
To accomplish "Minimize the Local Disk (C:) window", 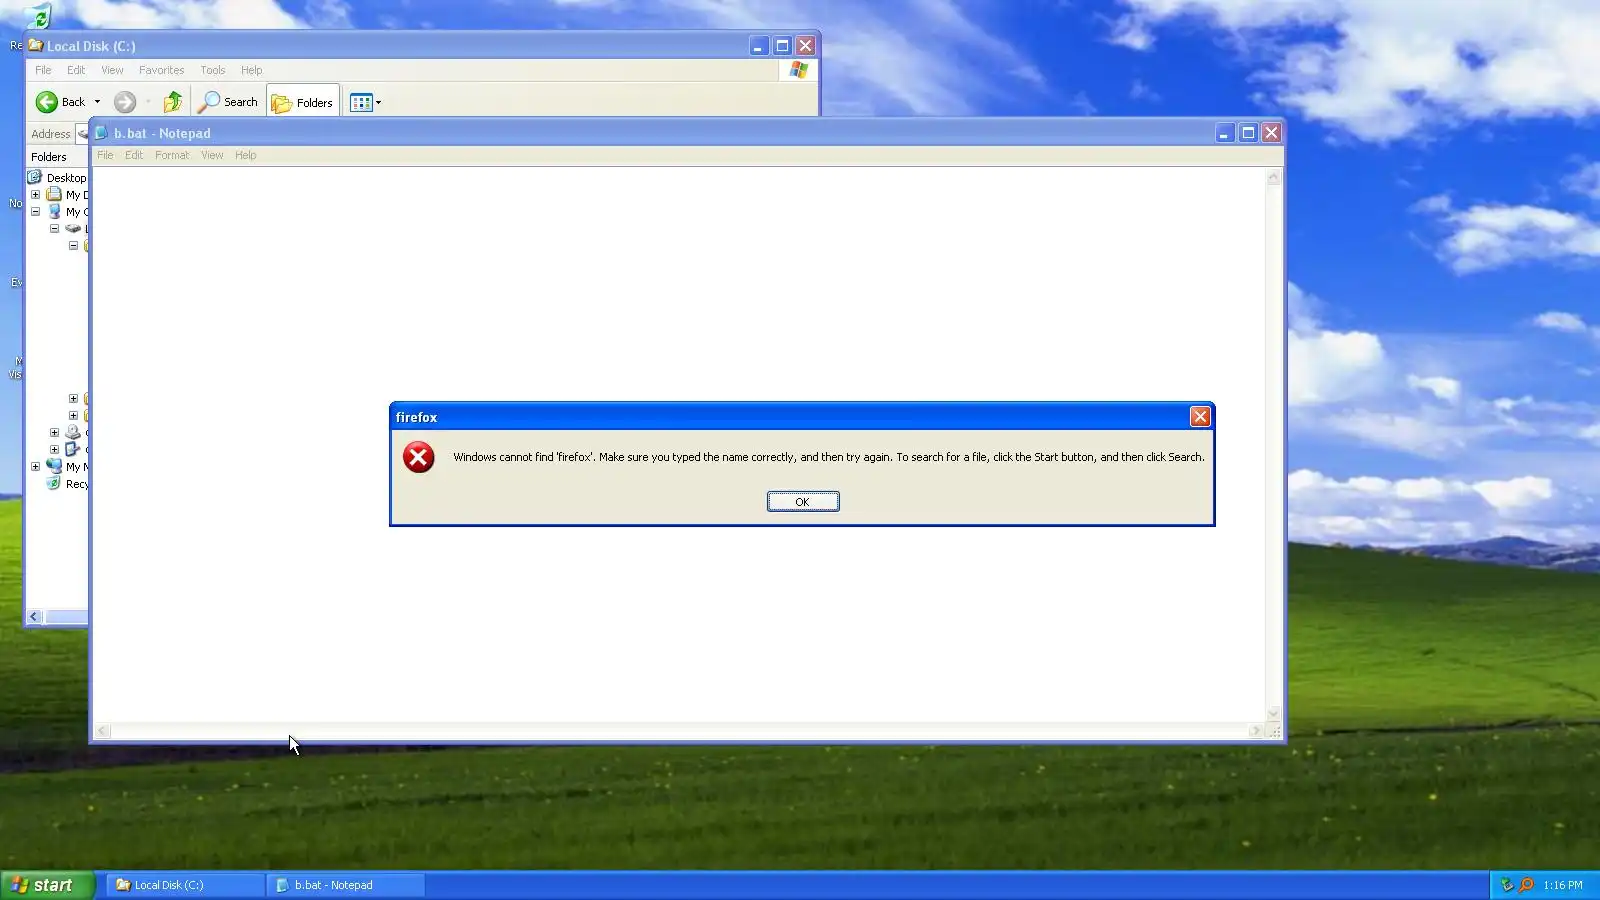I will click(x=759, y=46).
